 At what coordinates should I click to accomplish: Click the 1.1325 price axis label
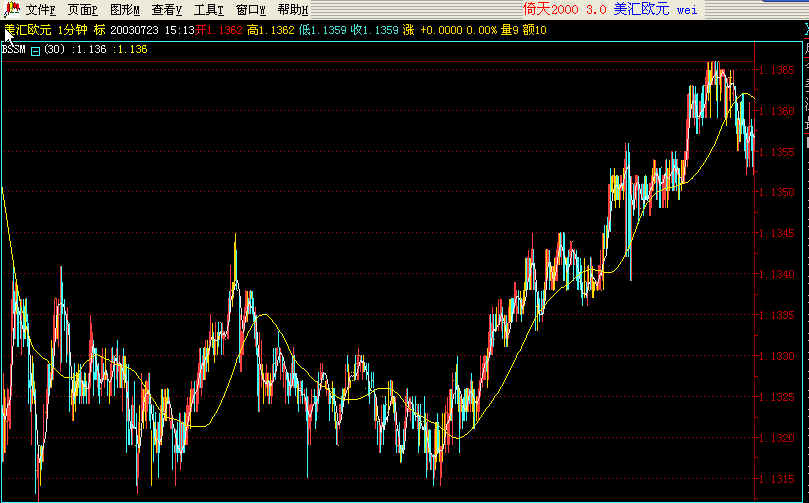point(777,397)
